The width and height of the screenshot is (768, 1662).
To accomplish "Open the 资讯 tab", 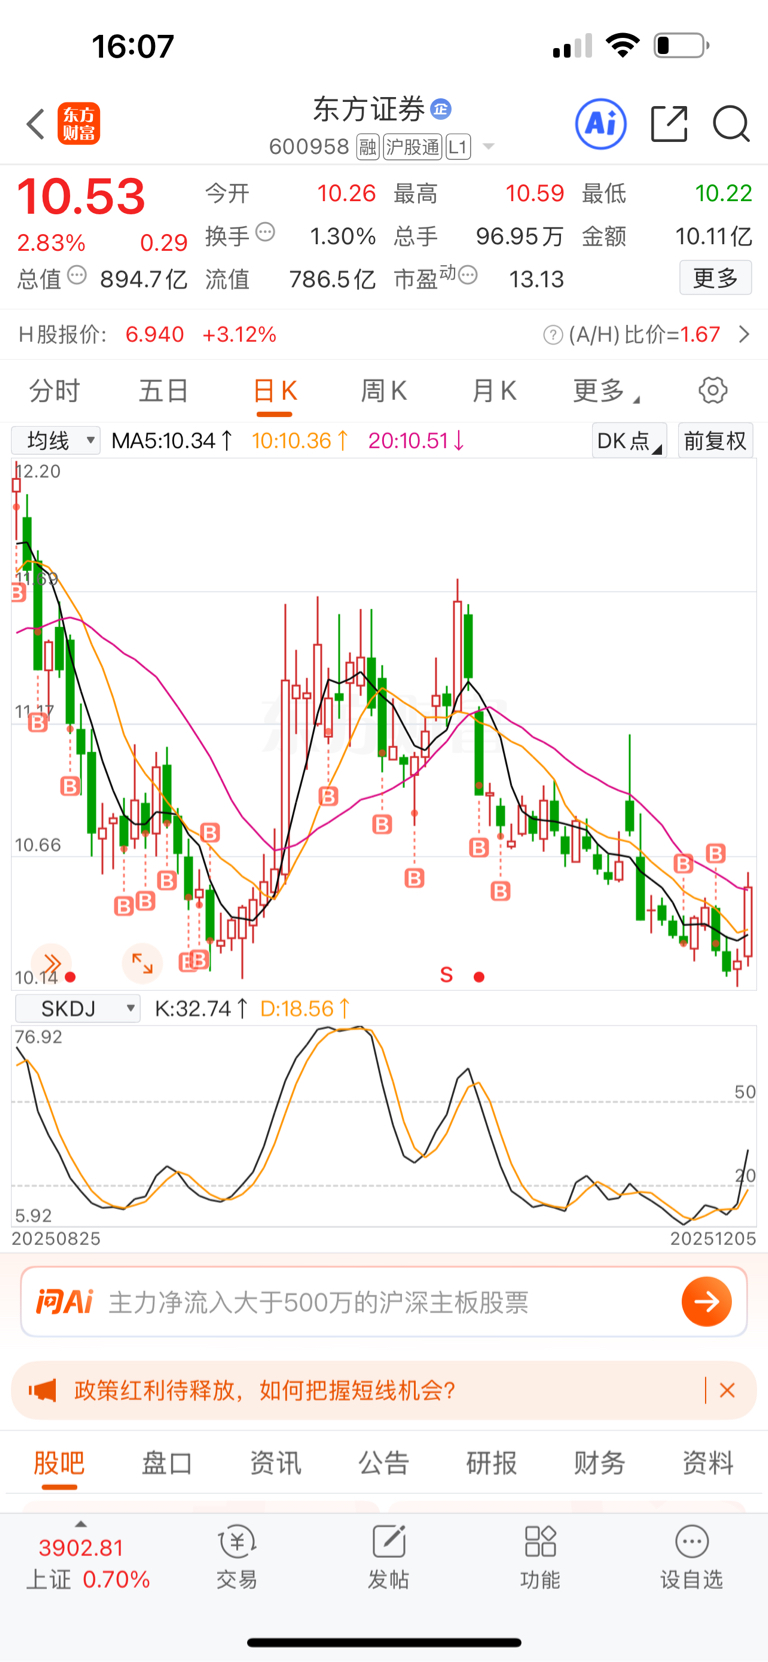I will (275, 1464).
